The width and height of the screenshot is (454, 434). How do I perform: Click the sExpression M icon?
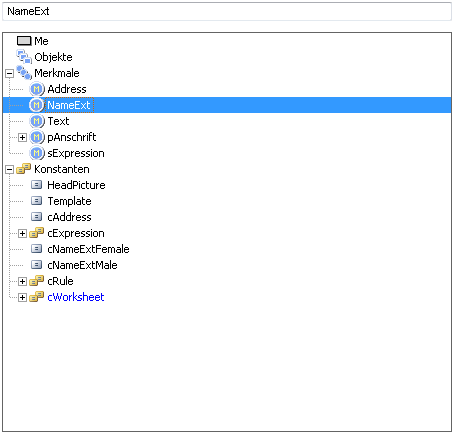coord(37,153)
